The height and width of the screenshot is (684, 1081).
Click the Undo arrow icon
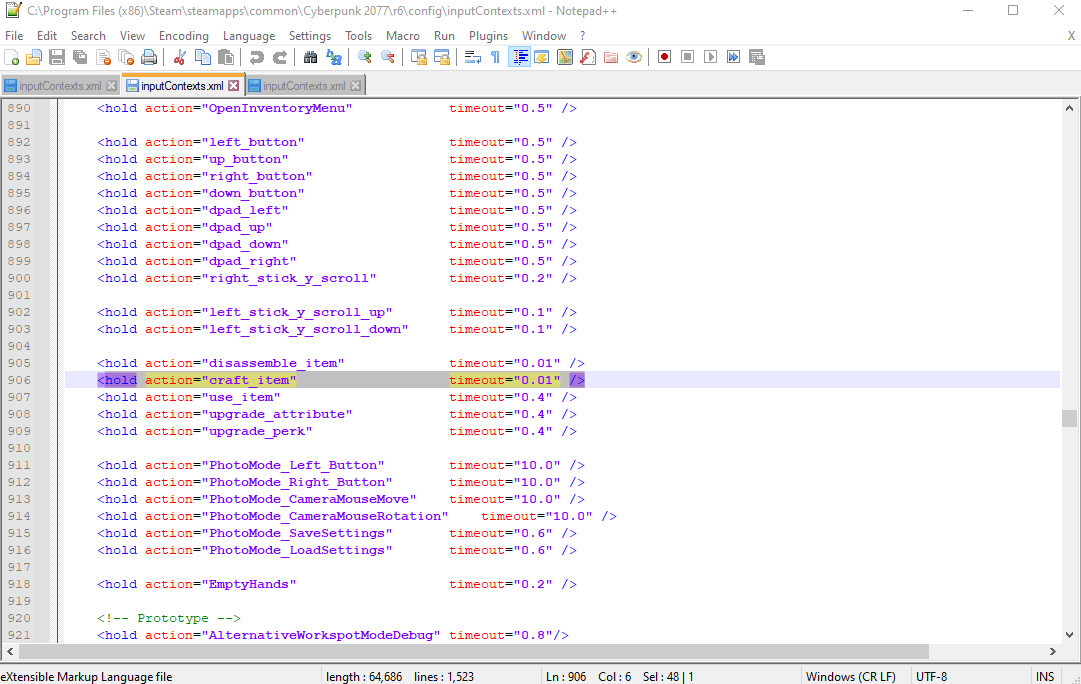tap(257, 57)
